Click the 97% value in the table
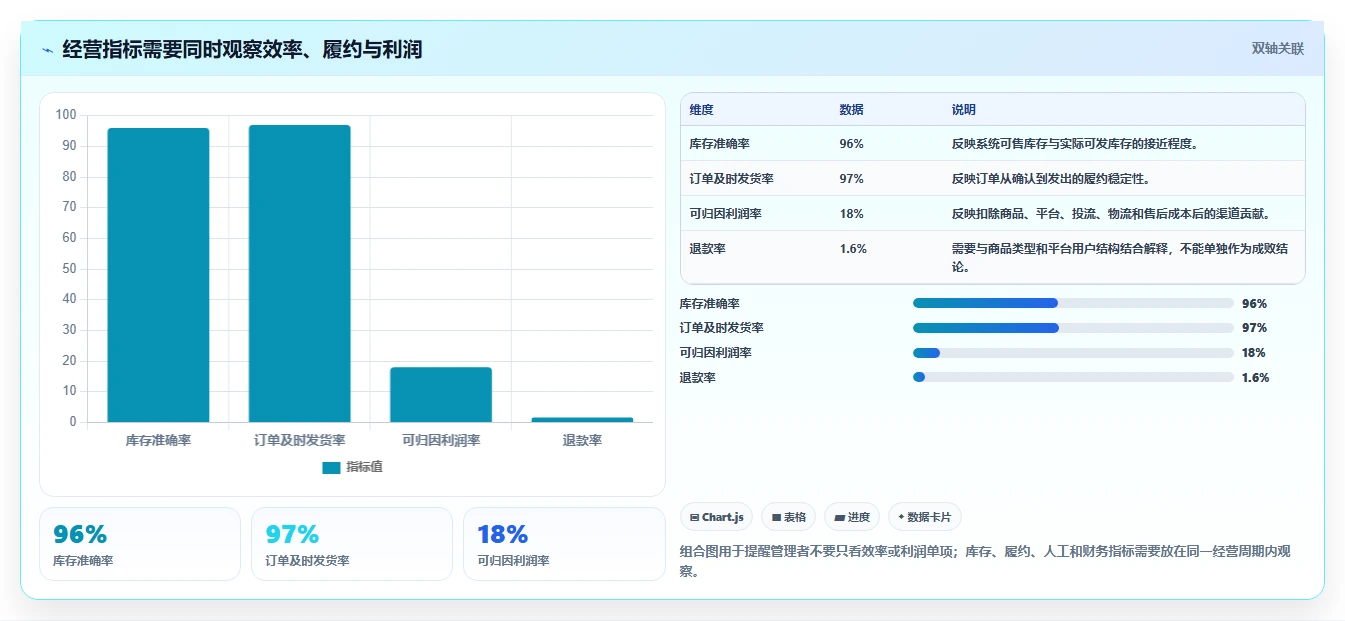 [852, 179]
